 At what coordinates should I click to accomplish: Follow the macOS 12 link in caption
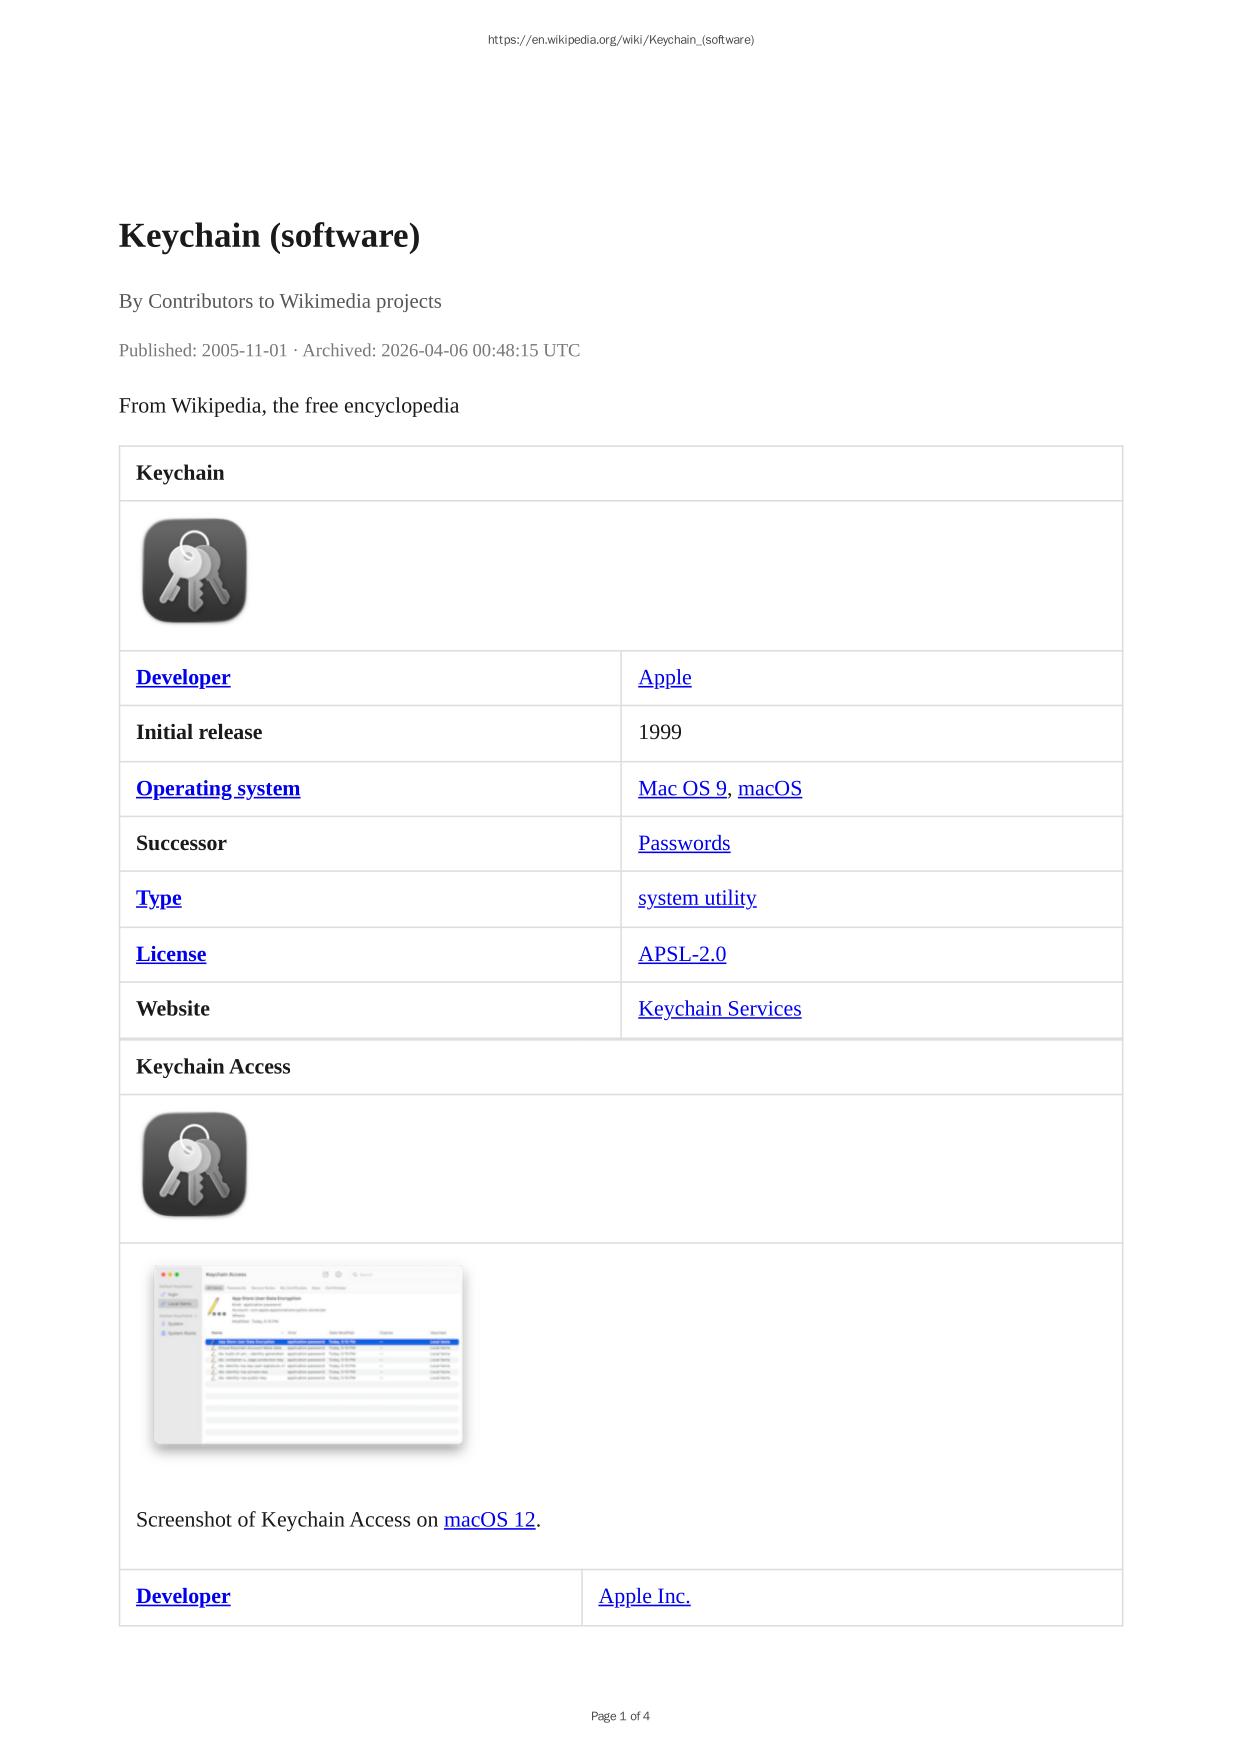[x=489, y=1520]
